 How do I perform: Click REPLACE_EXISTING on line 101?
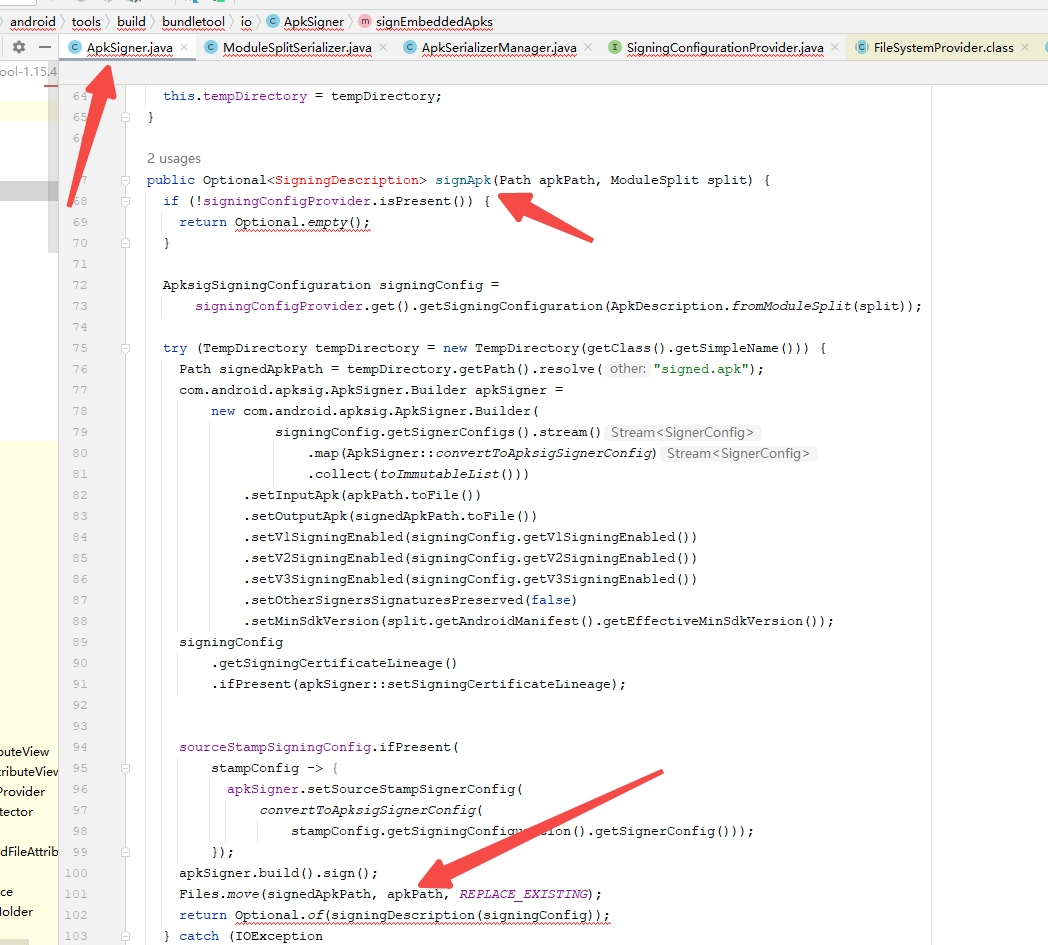[x=523, y=894]
